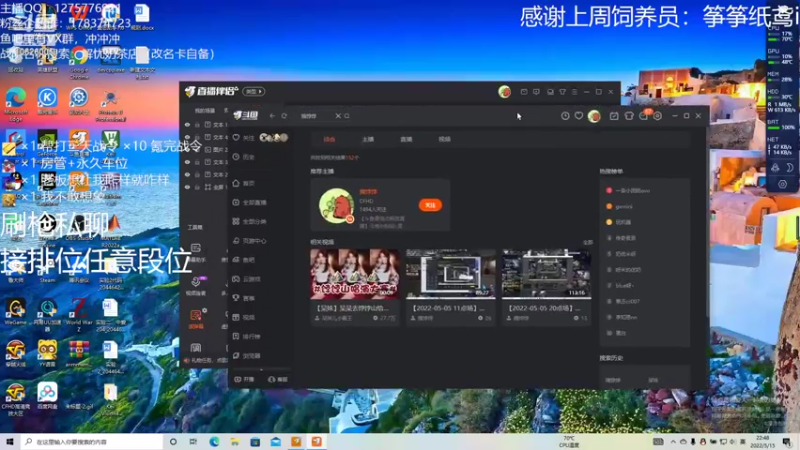Clear the Douyu search box text

(x=338, y=116)
